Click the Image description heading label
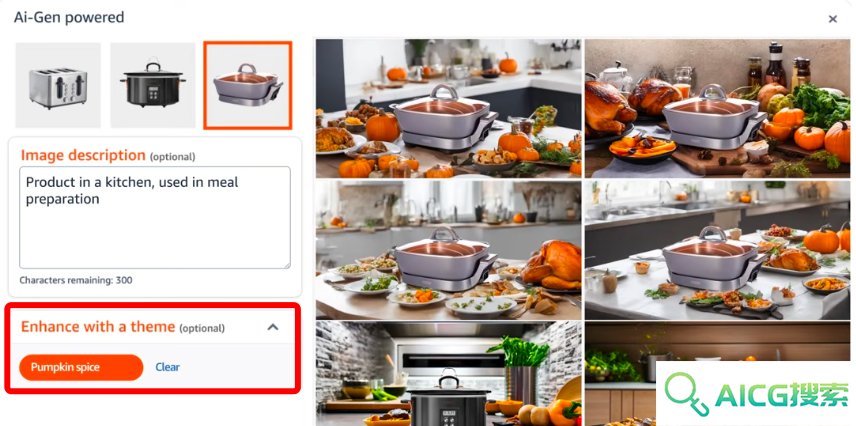The width and height of the screenshot is (856, 426). click(83, 155)
